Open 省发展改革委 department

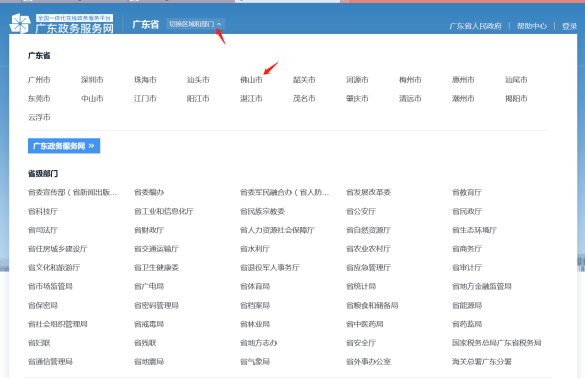click(368, 192)
